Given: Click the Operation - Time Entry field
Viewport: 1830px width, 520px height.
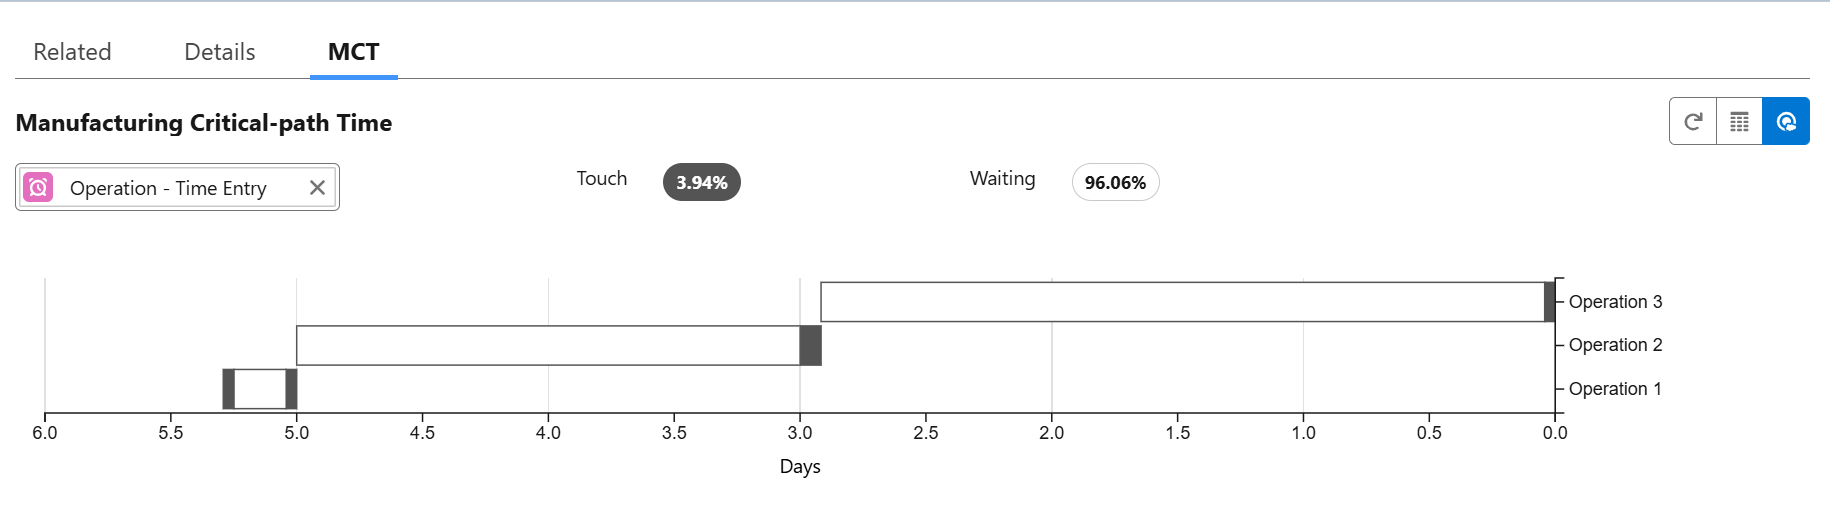Looking at the screenshot, I should coord(168,188).
